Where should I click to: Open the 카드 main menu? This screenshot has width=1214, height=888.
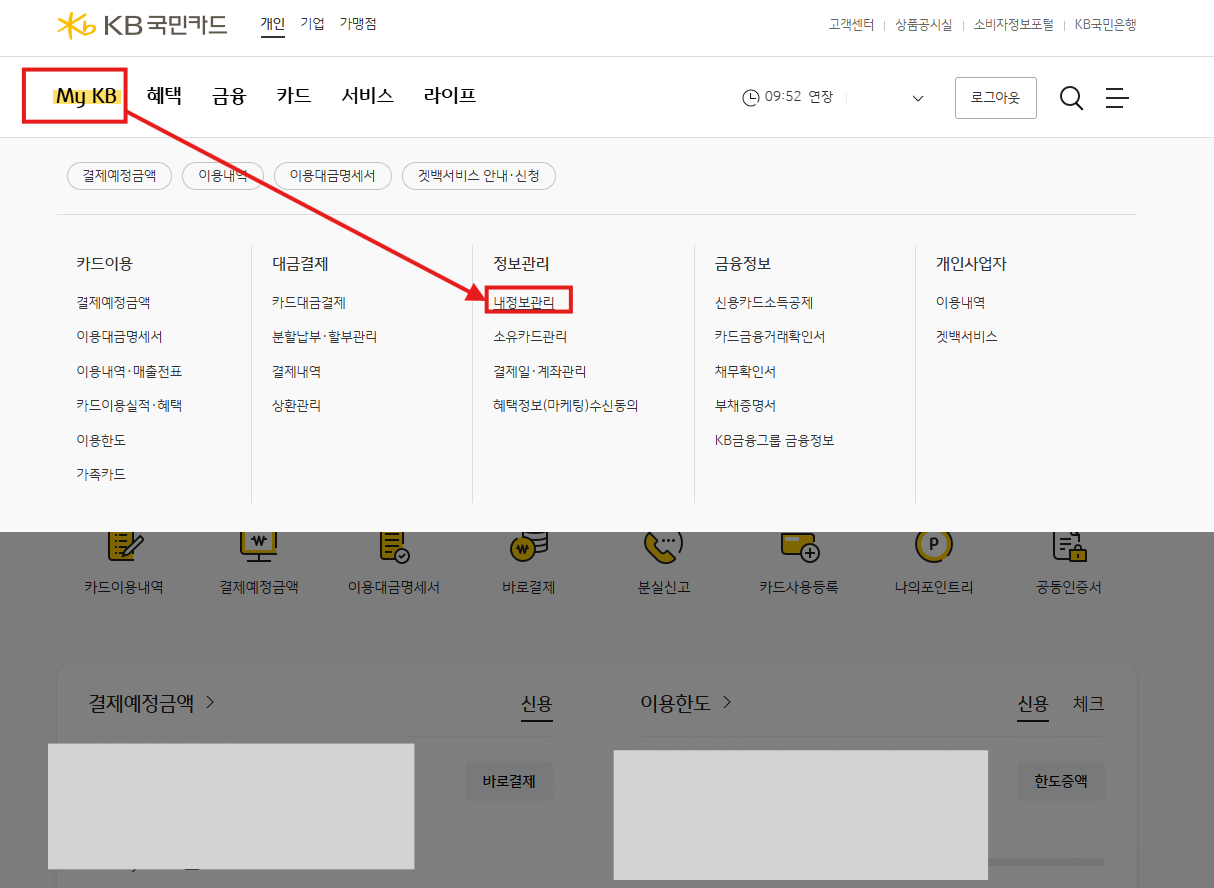click(x=294, y=96)
